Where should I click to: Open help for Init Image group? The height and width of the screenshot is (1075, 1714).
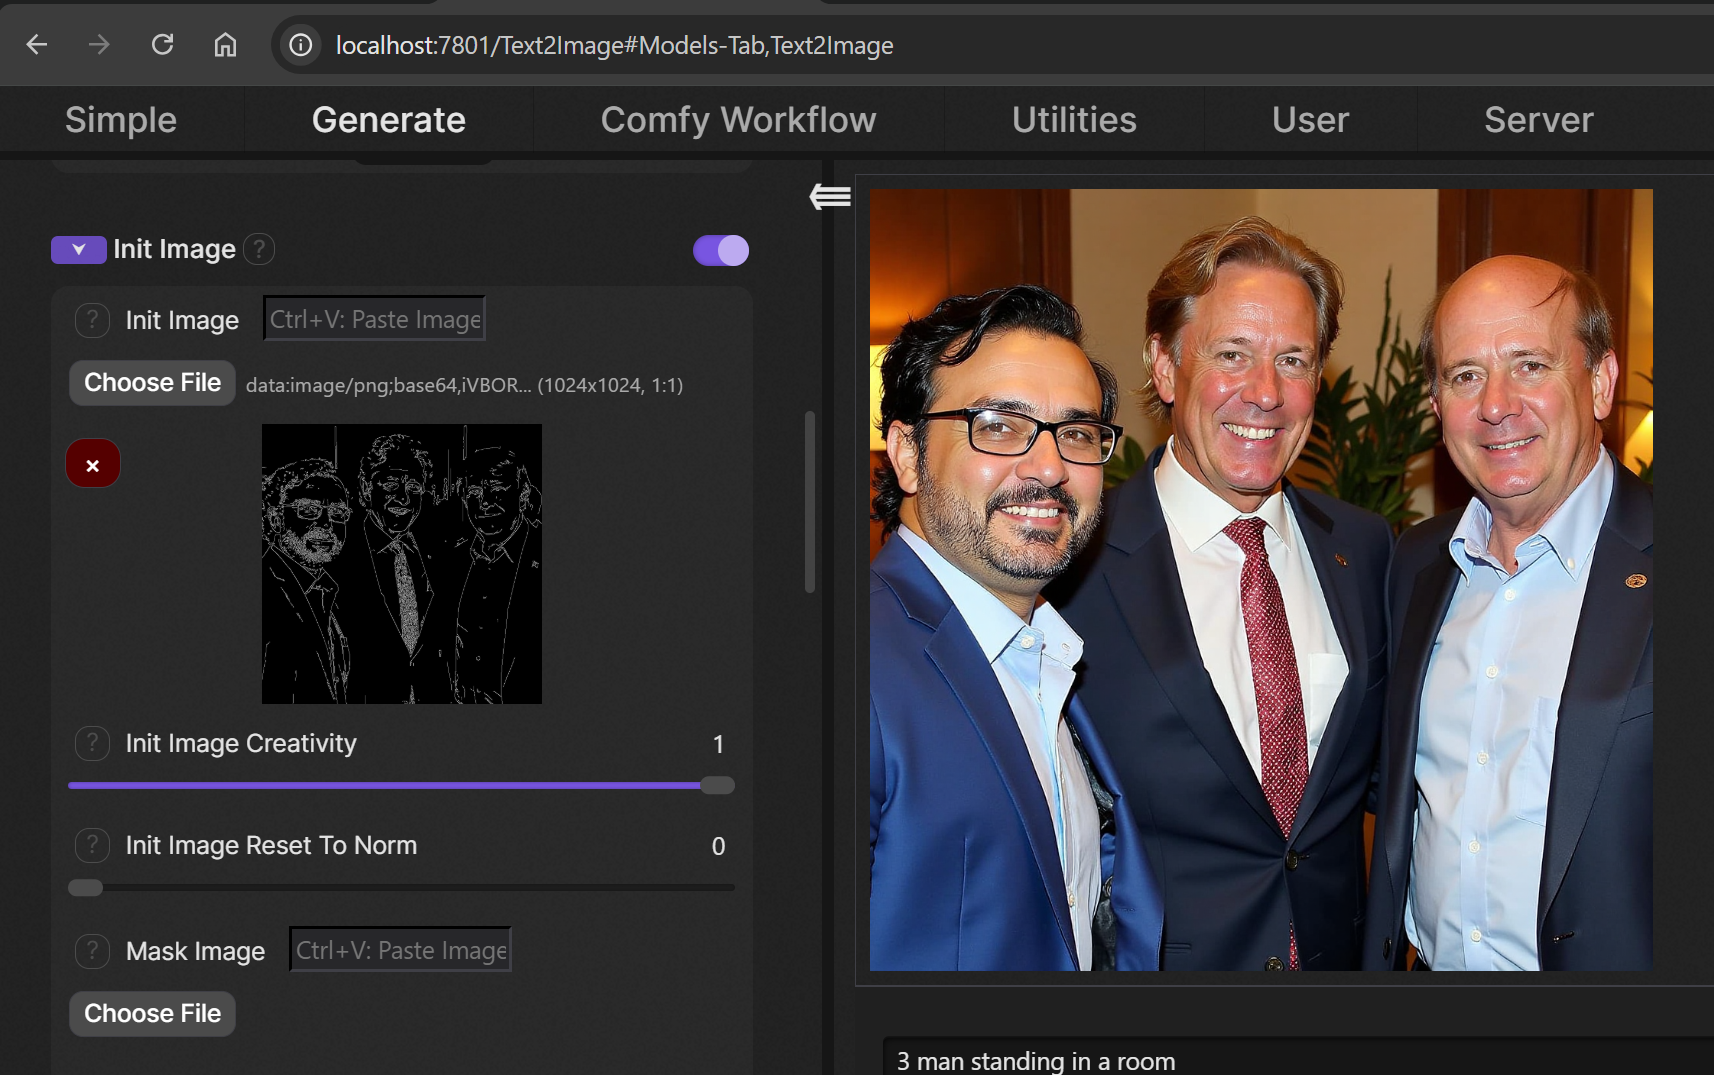[x=259, y=249]
